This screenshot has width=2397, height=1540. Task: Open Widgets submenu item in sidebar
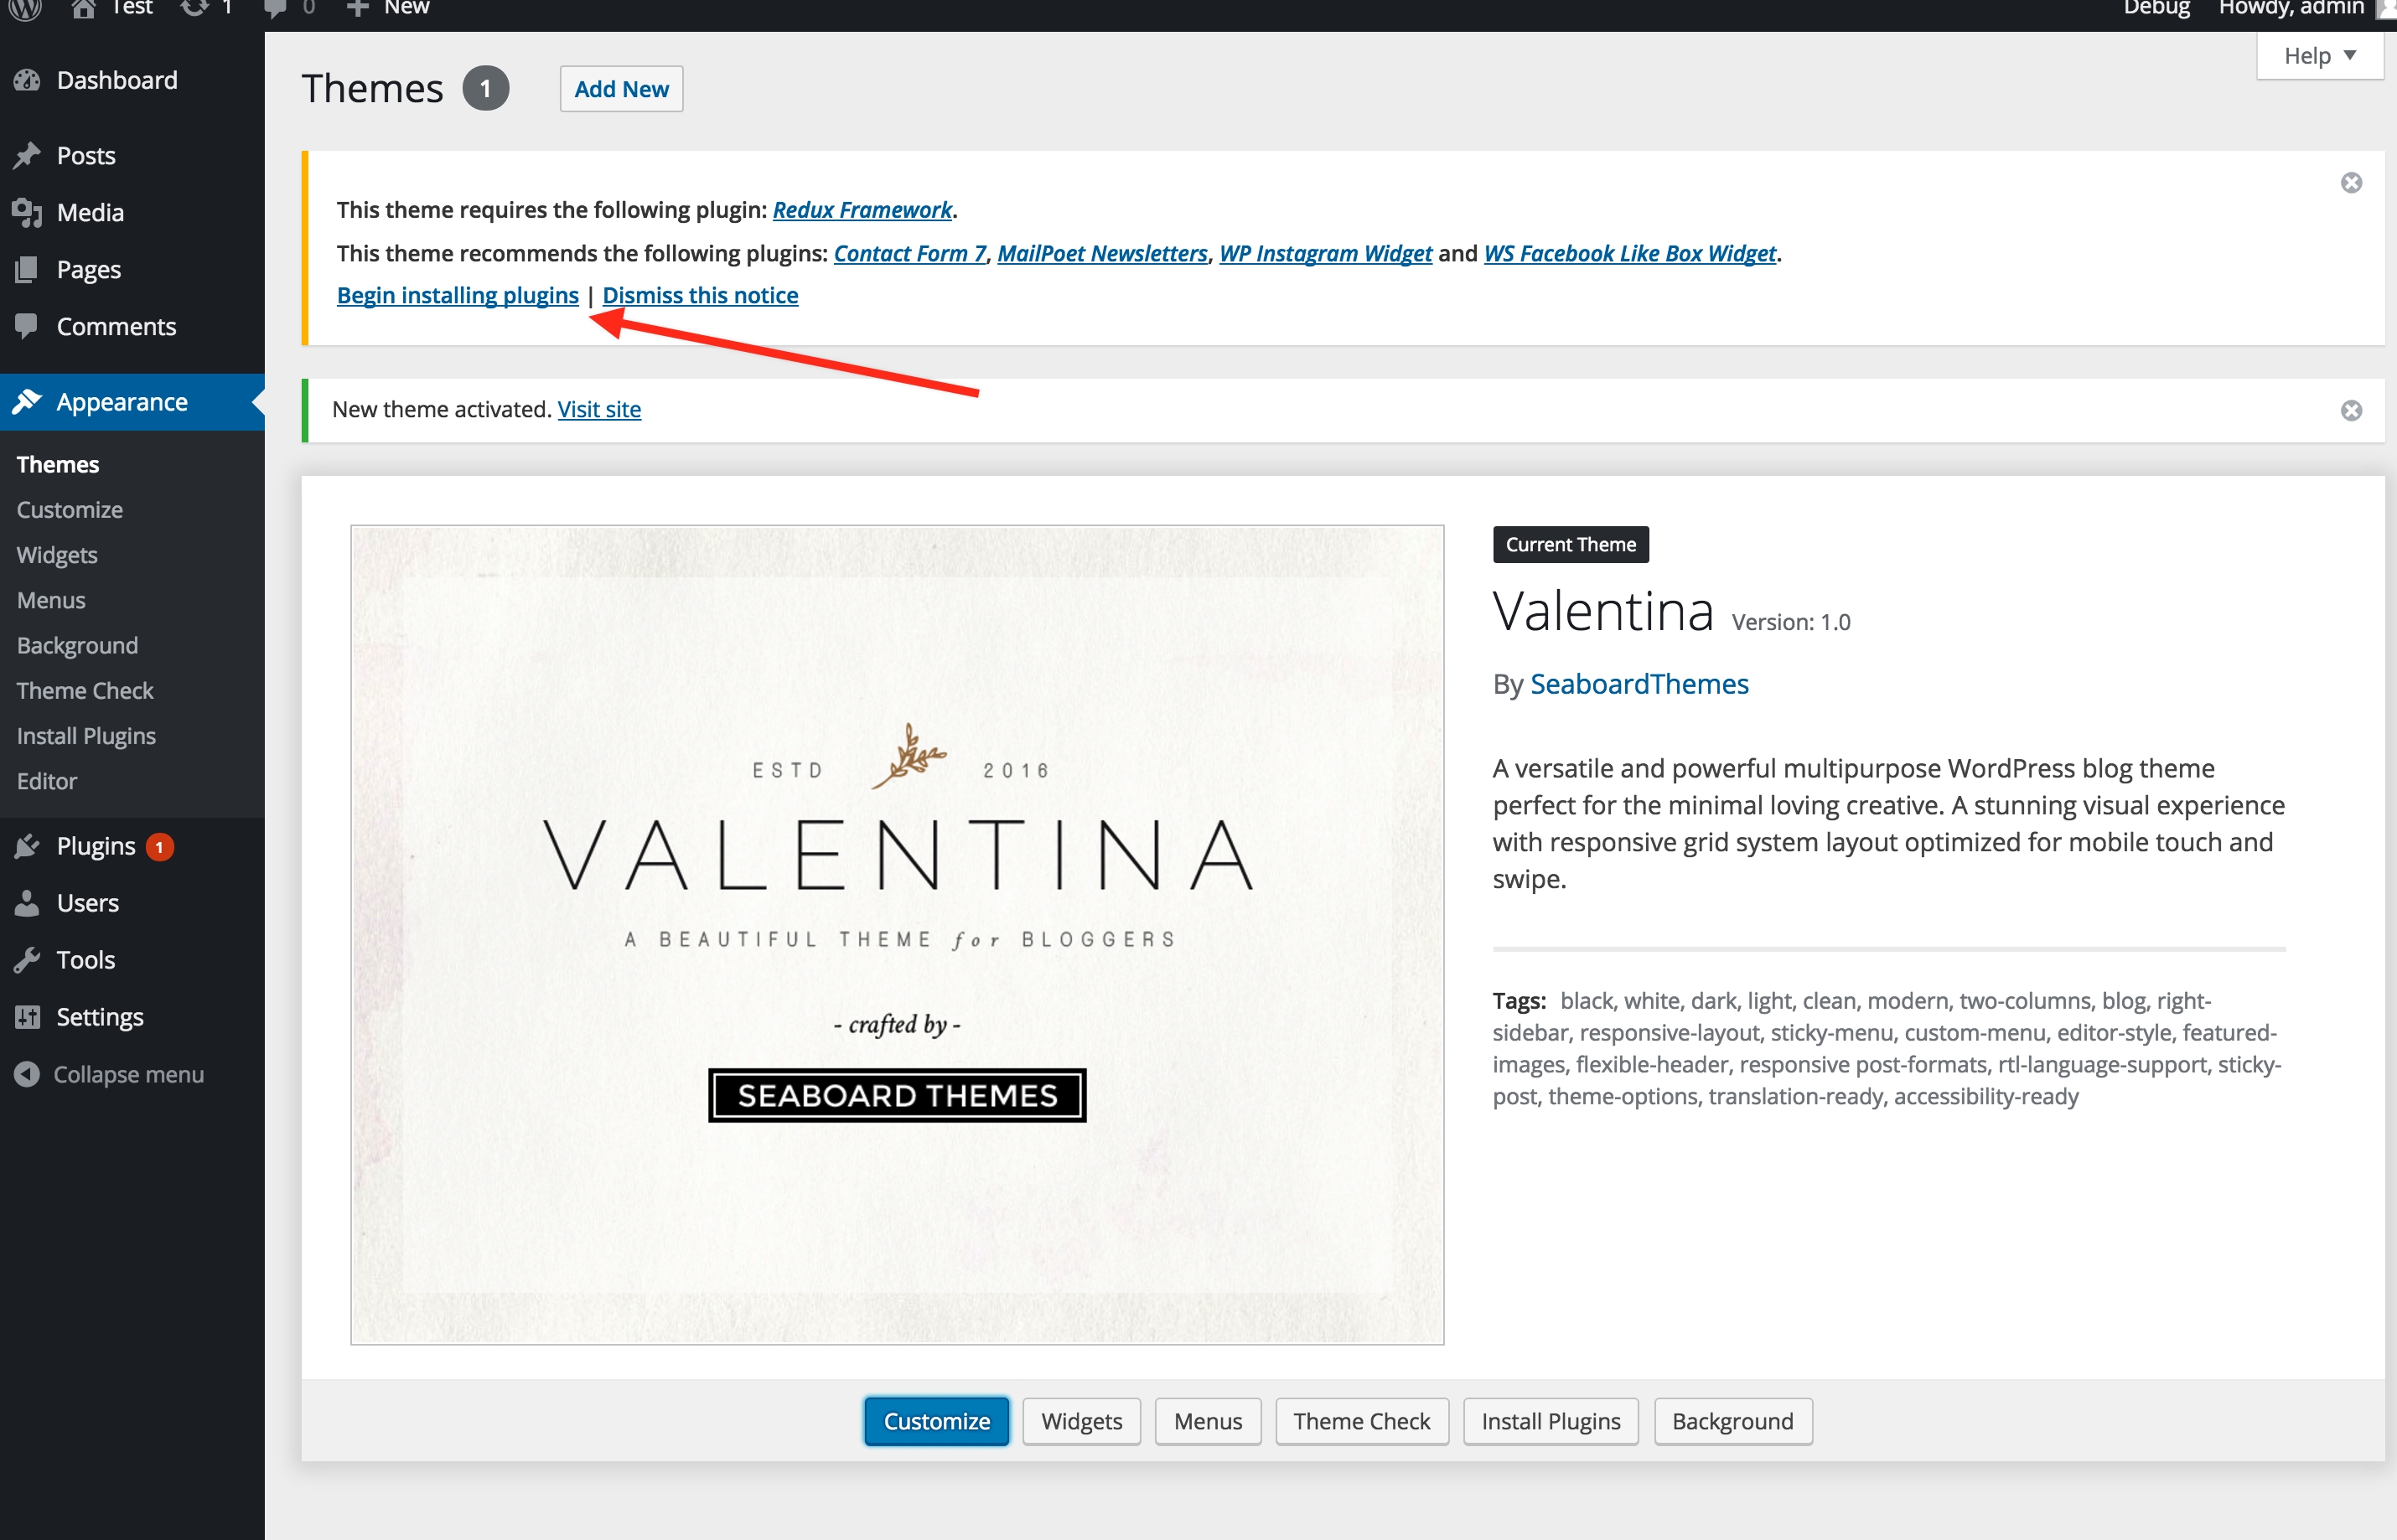pos(57,555)
